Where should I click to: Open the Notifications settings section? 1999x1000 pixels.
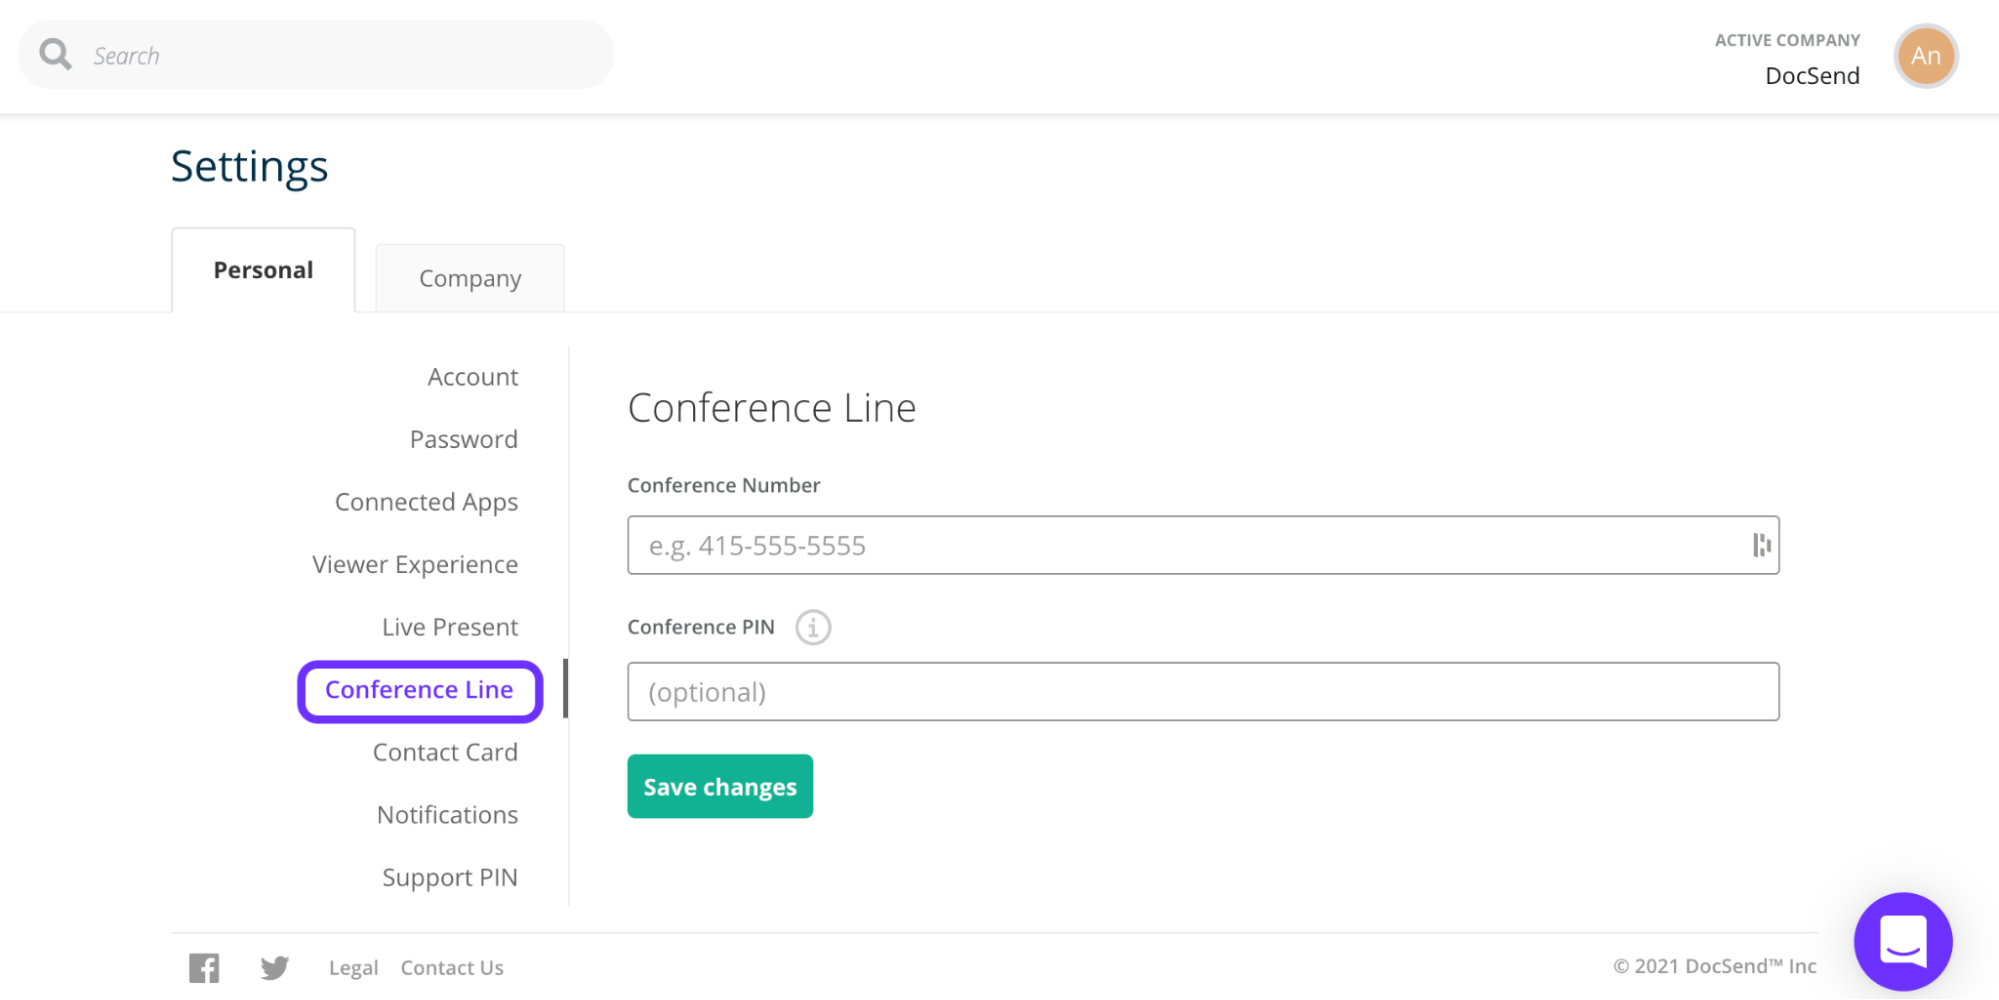(x=446, y=814)
